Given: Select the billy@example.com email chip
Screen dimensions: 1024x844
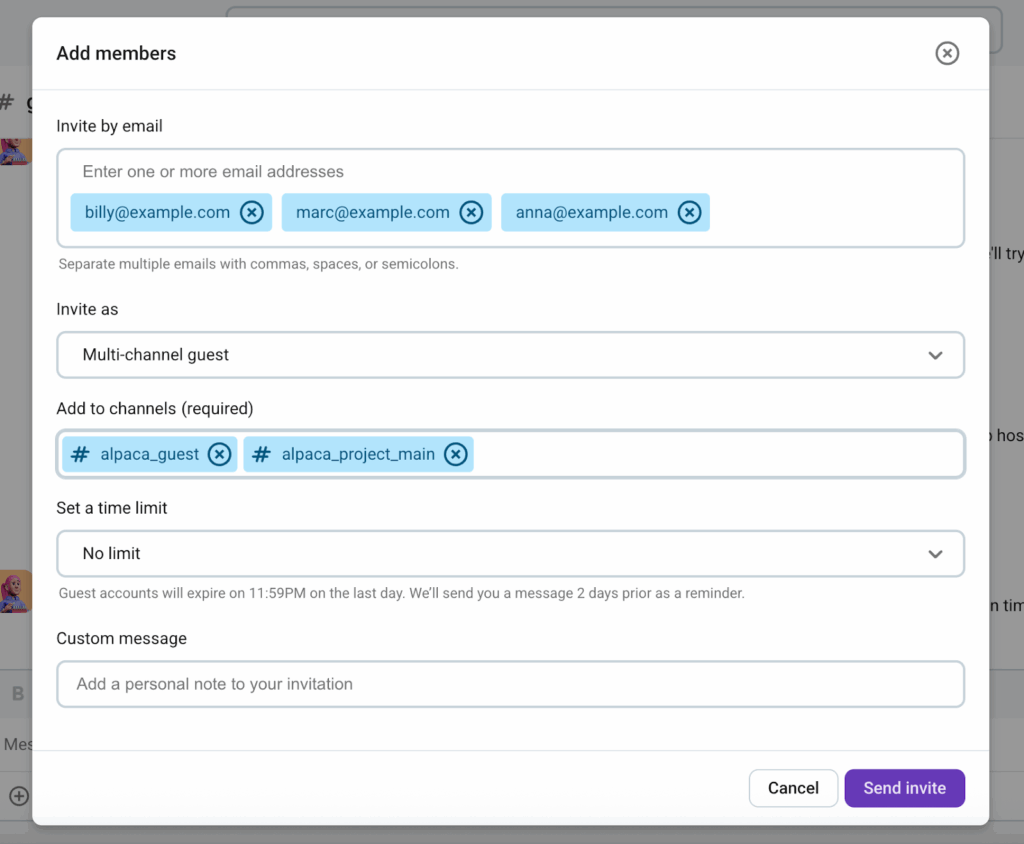Looking at the screenshot, I should [x=157, y=212].
